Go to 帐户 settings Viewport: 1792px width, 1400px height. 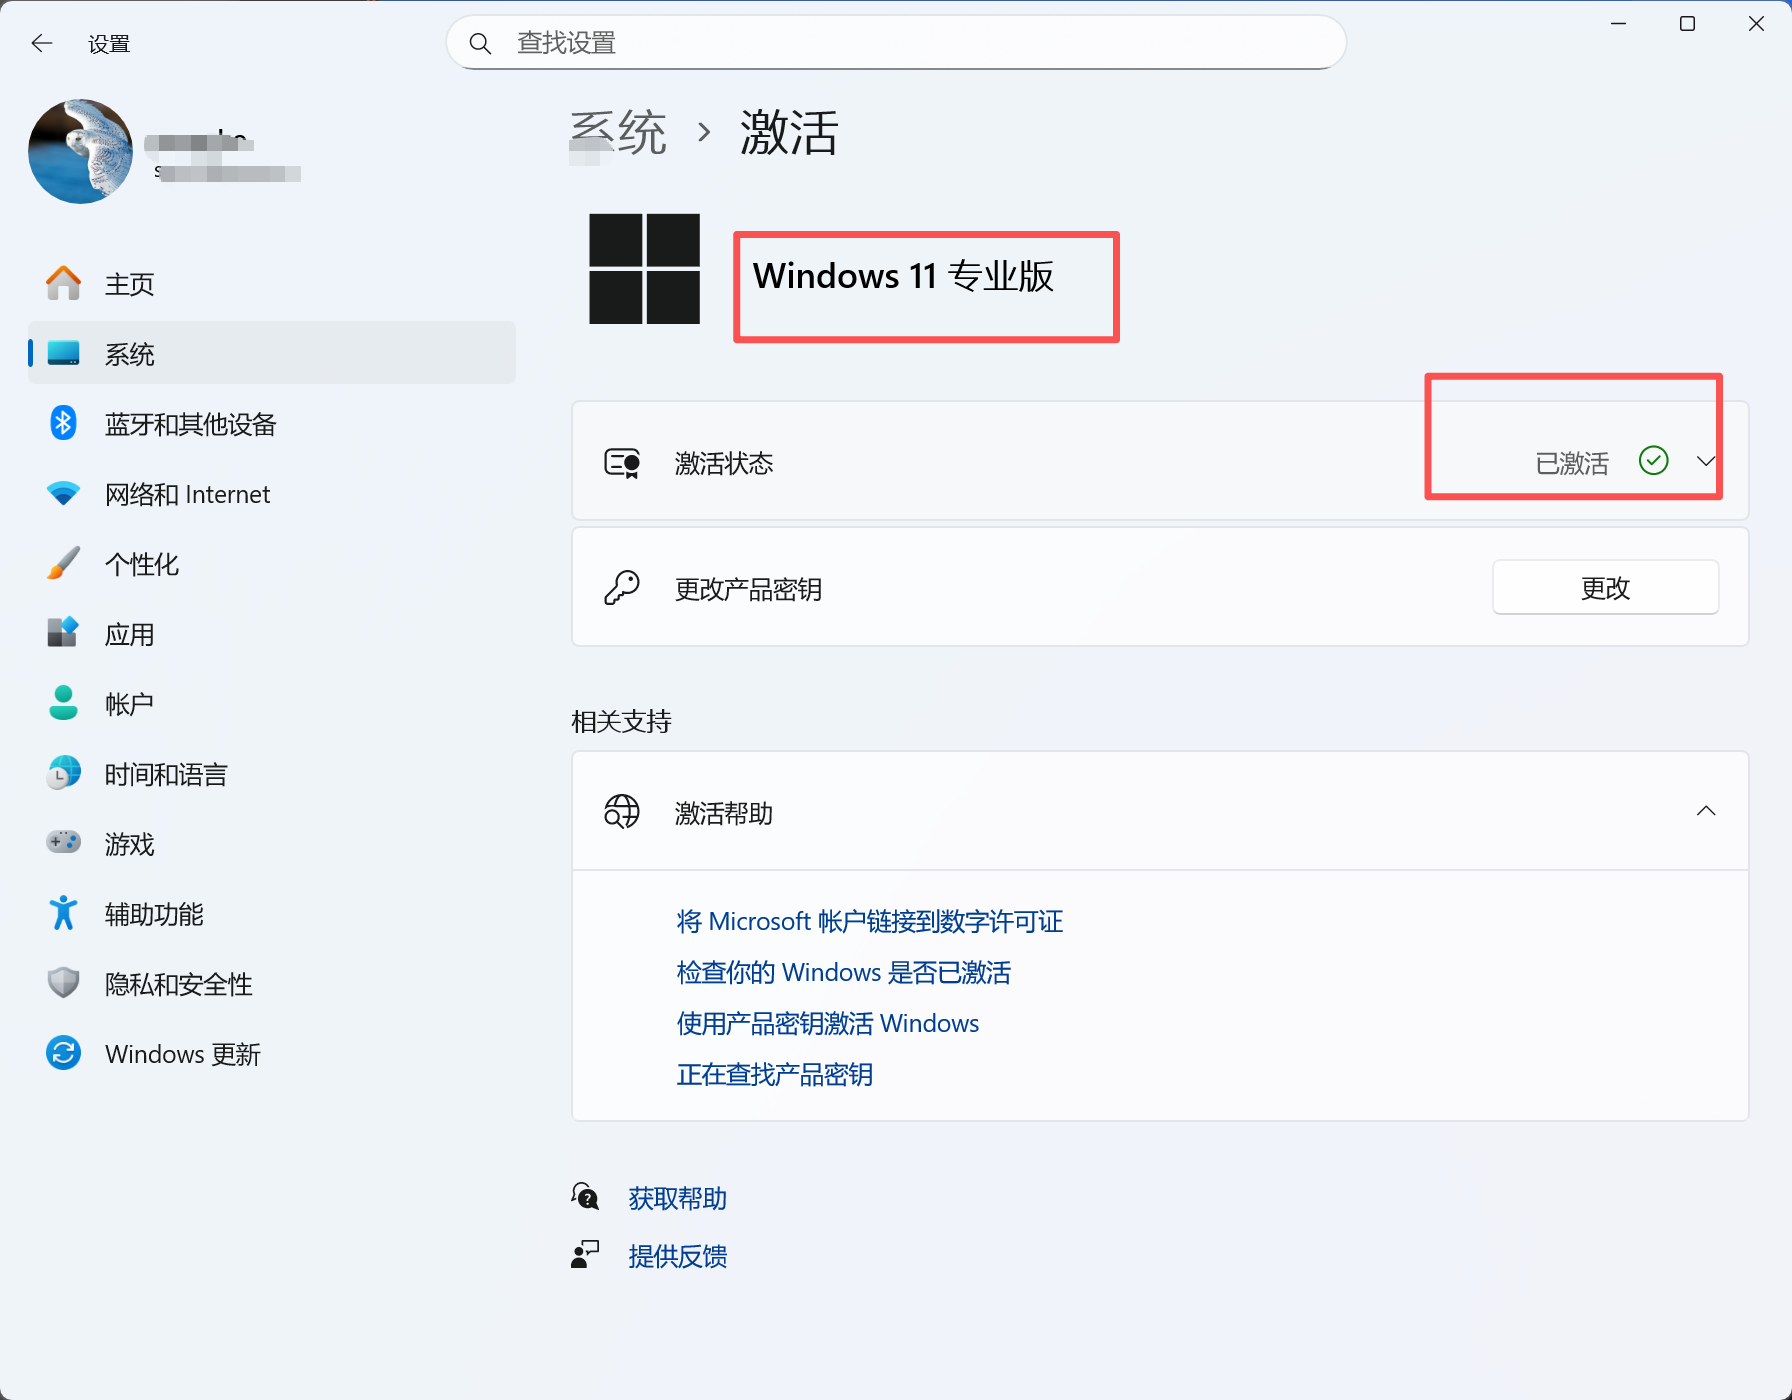(x=130, y=704)
